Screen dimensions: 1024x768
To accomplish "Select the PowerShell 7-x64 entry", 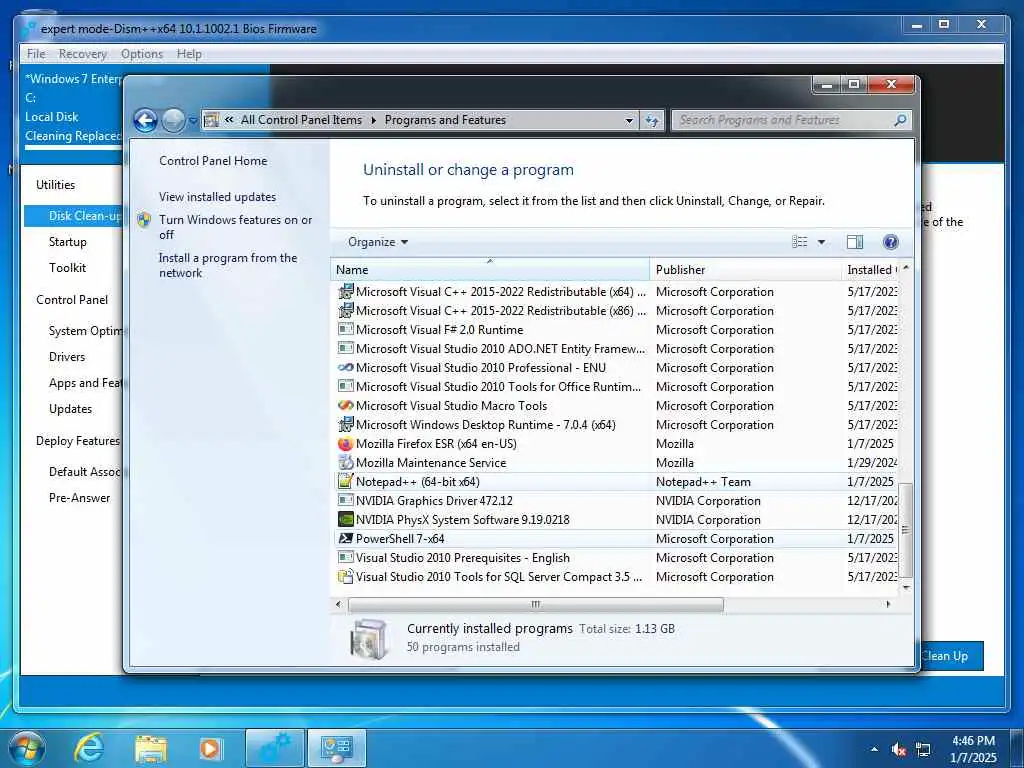I will pyautogui.click(x=616, y=539).
